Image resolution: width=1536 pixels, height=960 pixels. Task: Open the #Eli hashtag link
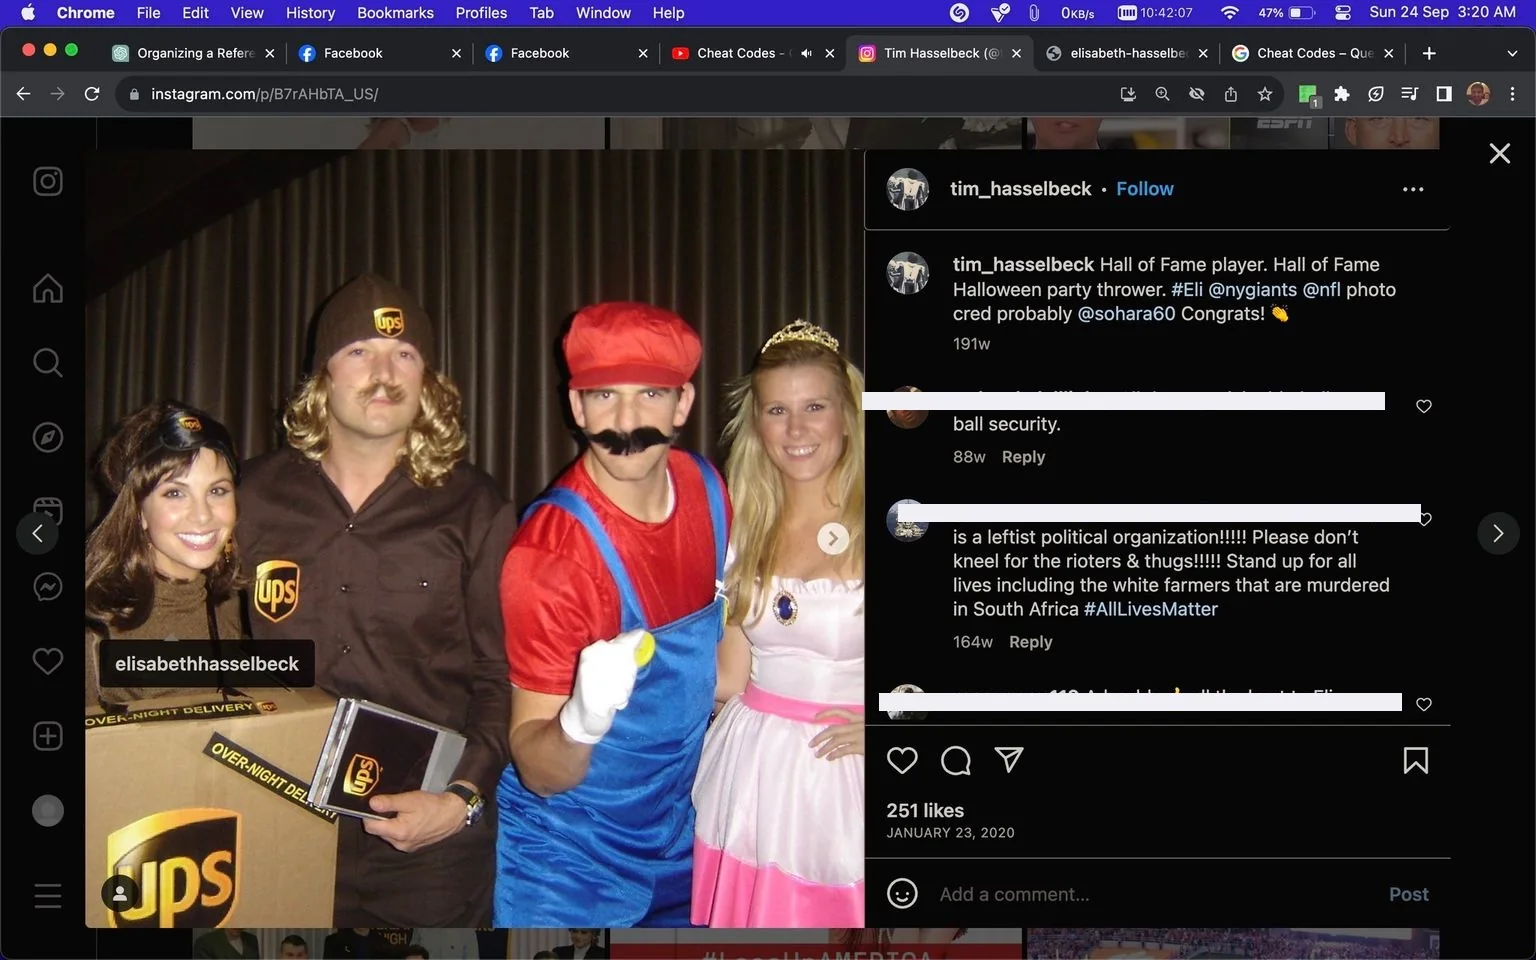coord(1187,290)
